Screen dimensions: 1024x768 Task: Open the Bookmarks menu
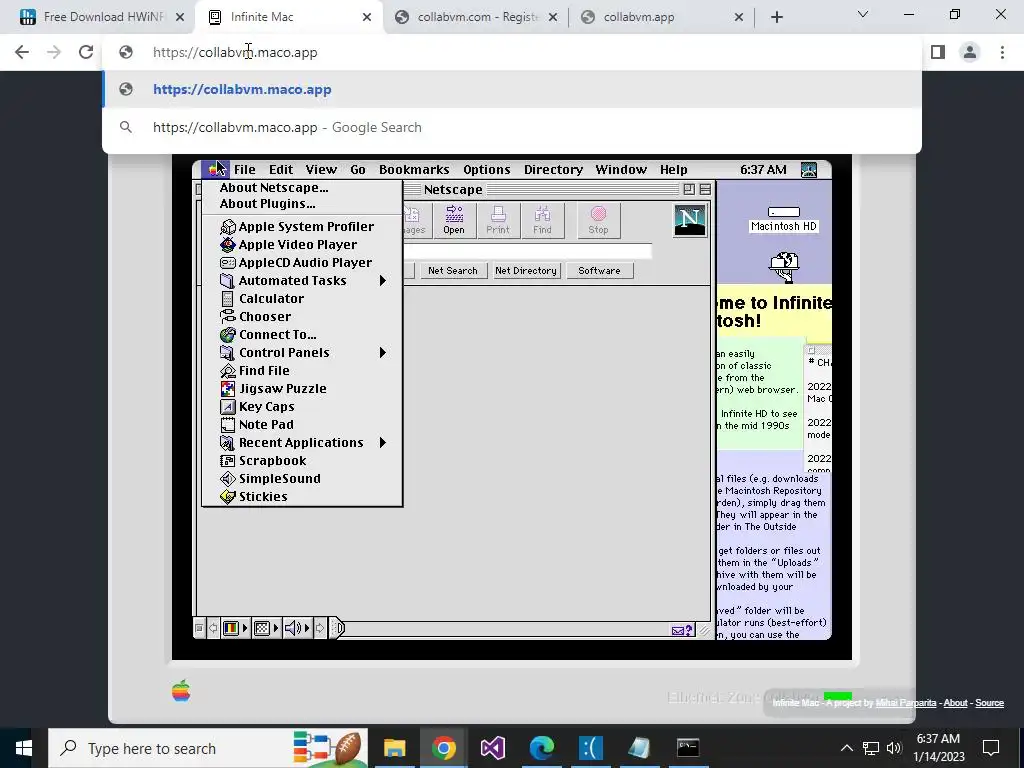(x=414, y=170)
